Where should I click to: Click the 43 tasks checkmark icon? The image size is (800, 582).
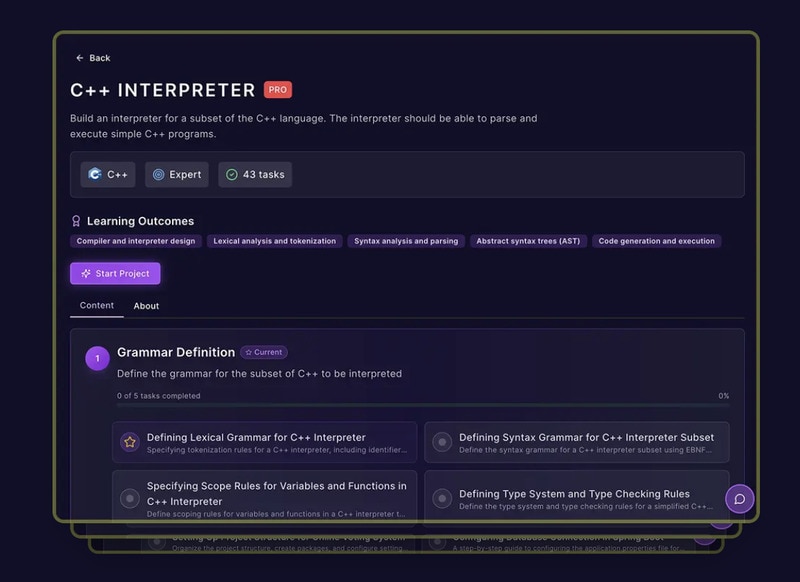(x=232, y=174)
